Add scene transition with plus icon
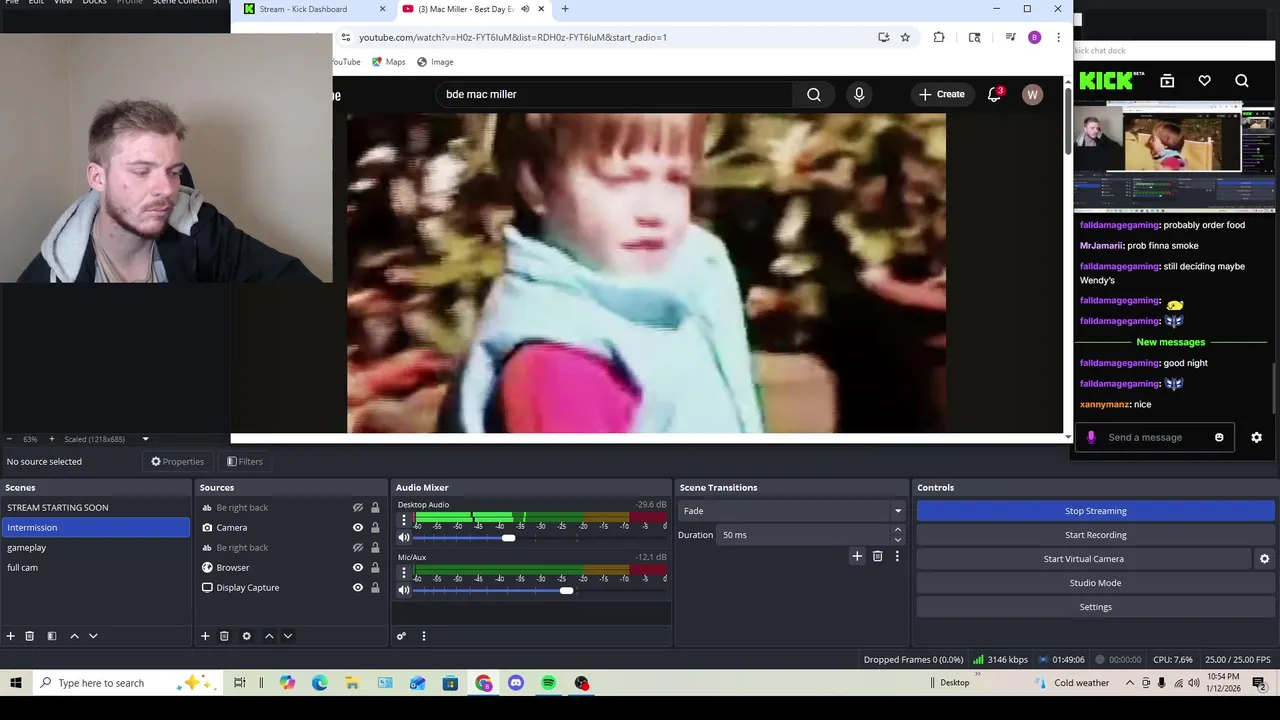 pyautogui.click(x=857, y=556)
